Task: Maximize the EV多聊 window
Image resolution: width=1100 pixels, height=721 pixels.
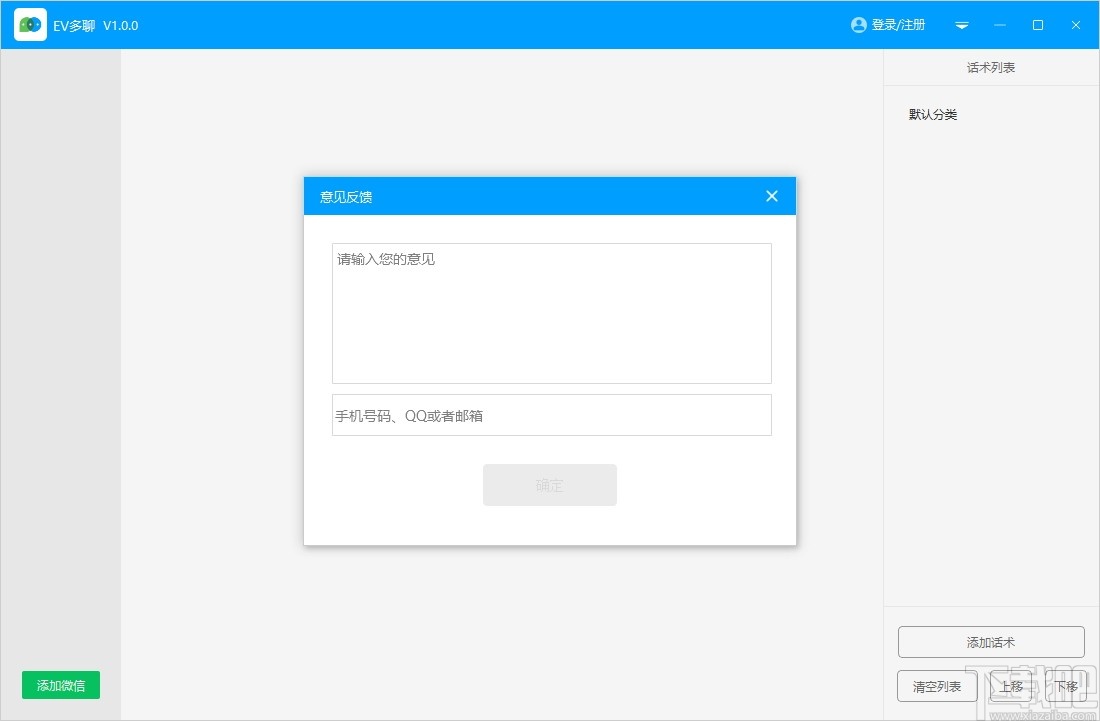Action: (x=1038, y=25)
